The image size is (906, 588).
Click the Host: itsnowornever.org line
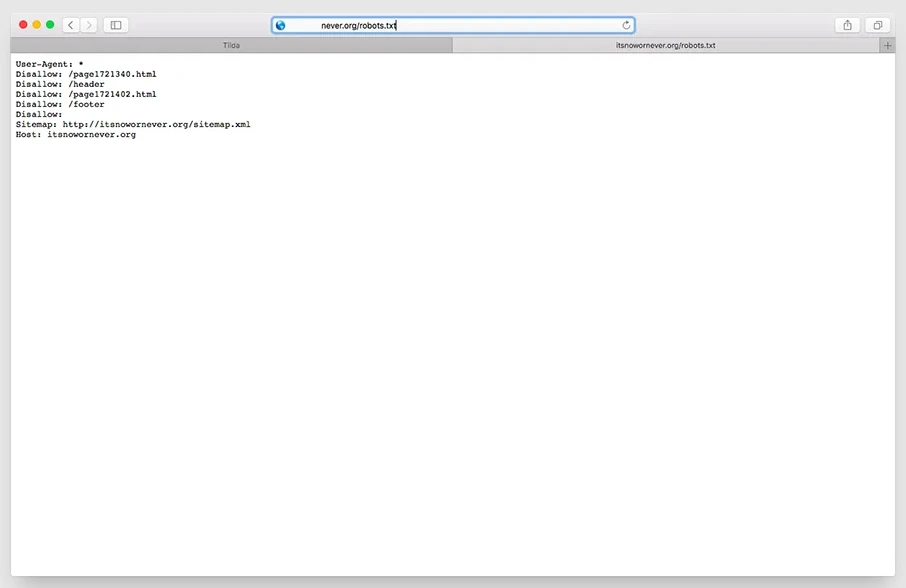pyautogui.click(x=75, y=134)
